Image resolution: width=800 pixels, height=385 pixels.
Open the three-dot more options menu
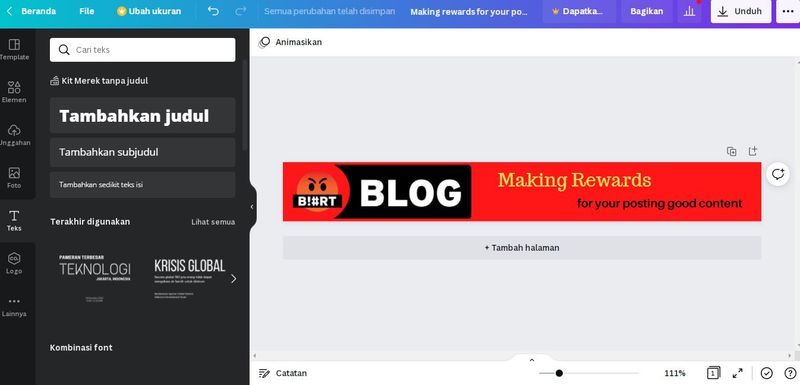coord(788,11)
